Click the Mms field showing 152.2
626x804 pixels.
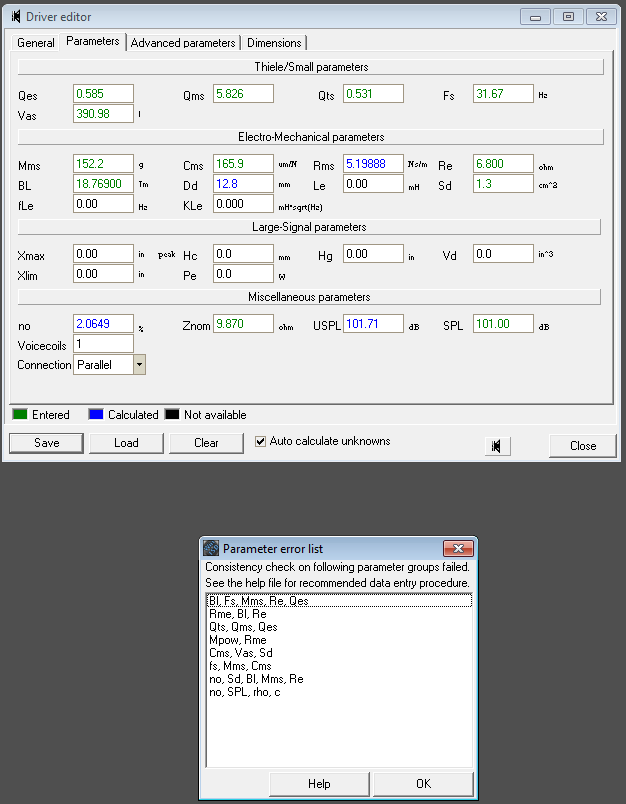pyautogui.click(x=103, y=164)
